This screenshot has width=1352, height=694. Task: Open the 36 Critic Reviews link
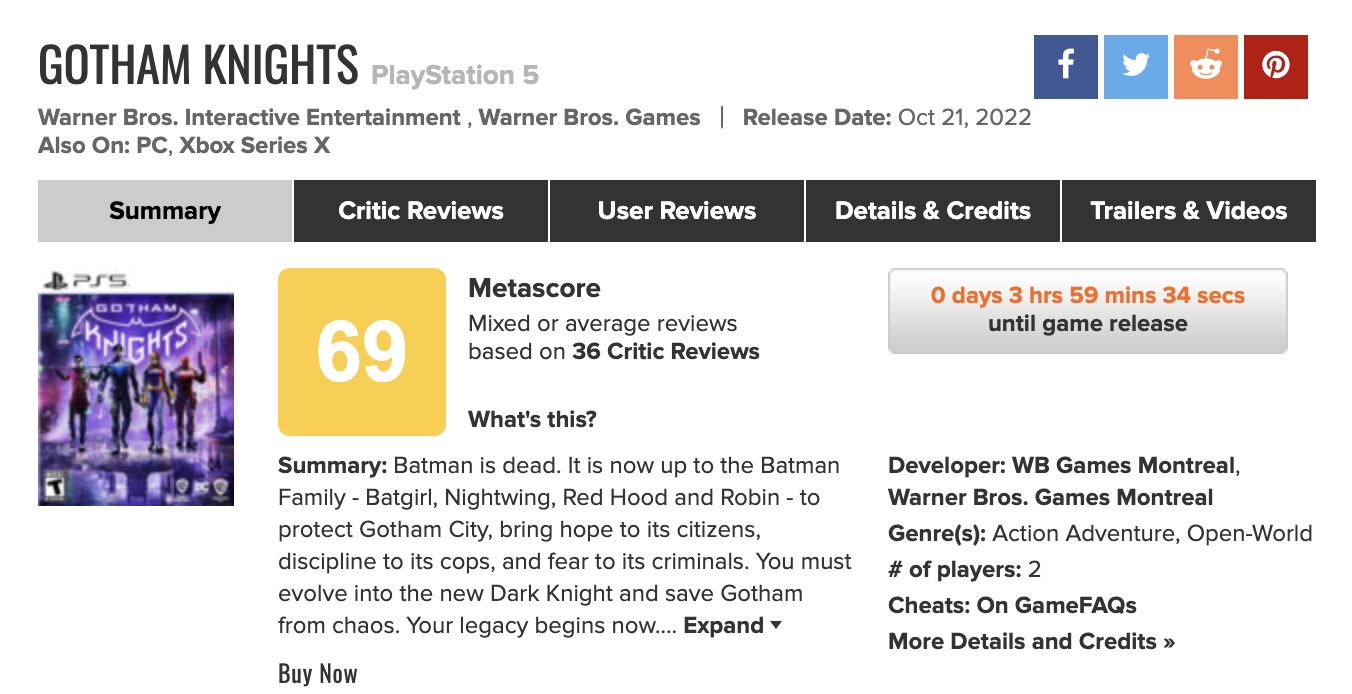pos(665,352)
